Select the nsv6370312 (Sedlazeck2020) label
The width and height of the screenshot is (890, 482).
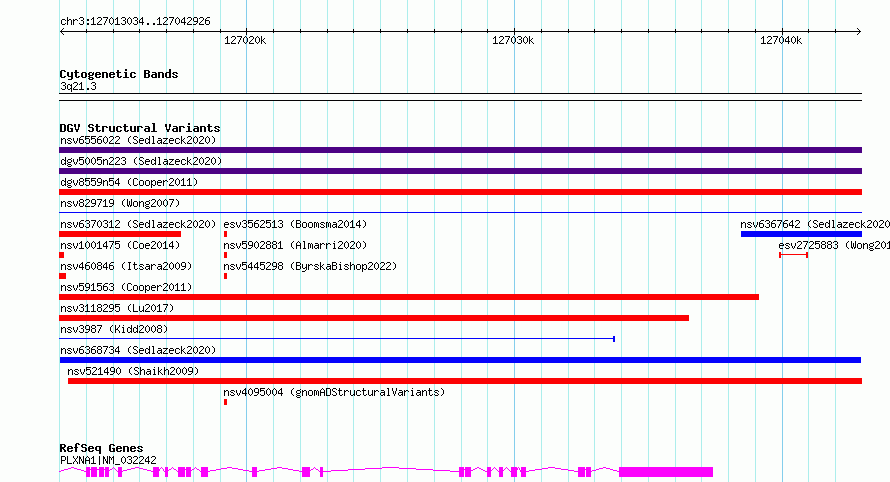(x=138, y=224)
